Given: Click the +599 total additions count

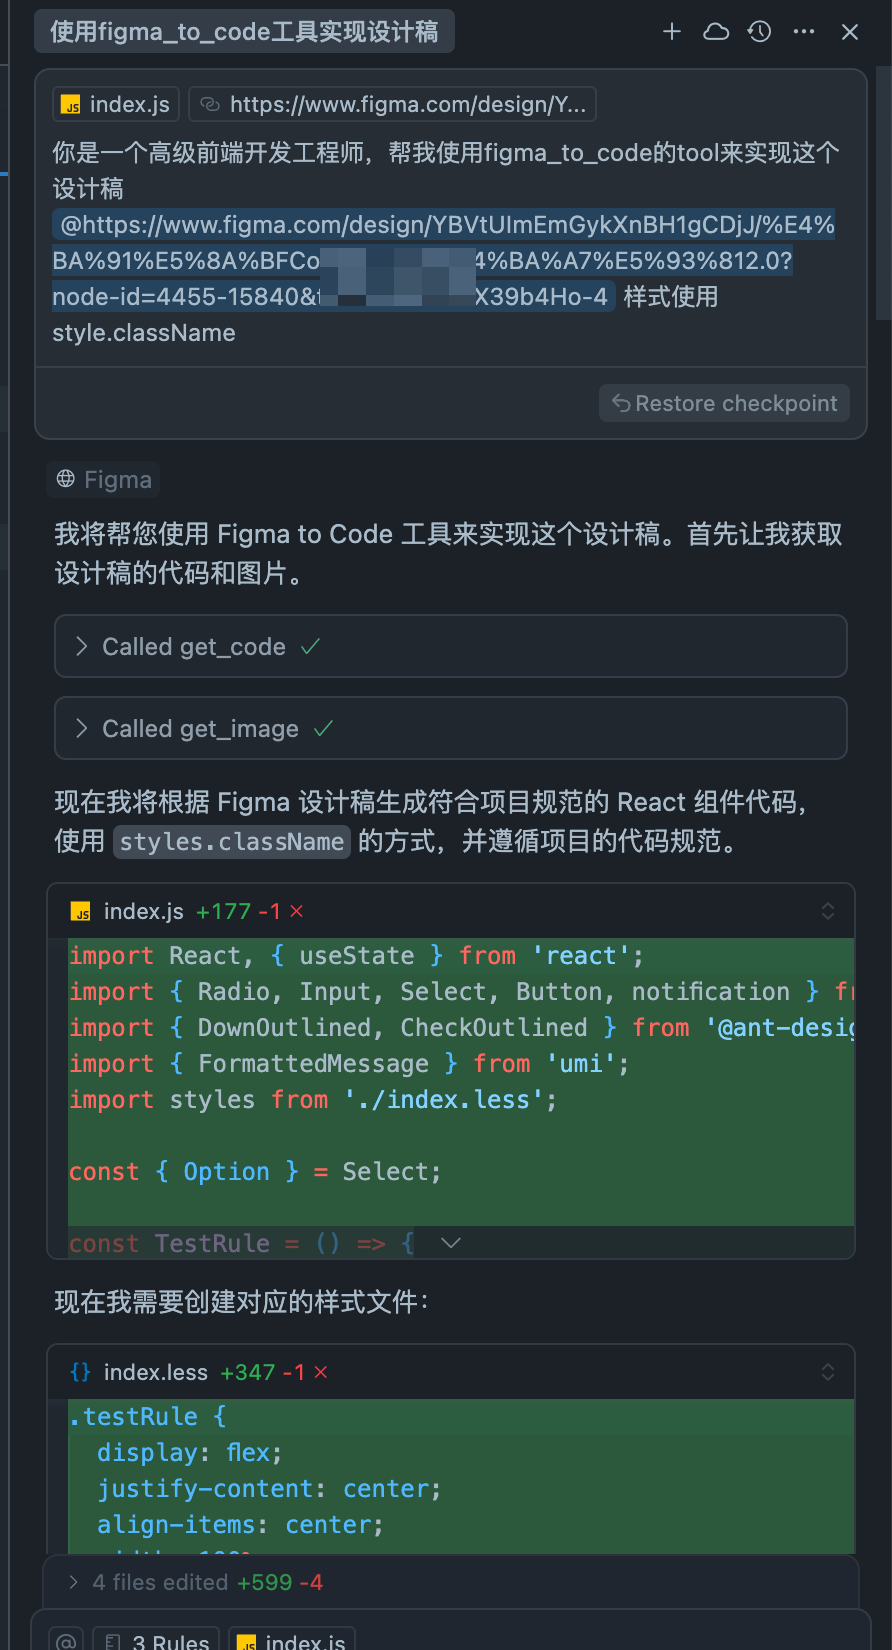Looking at the screenshot, I should pos(264,1582).
